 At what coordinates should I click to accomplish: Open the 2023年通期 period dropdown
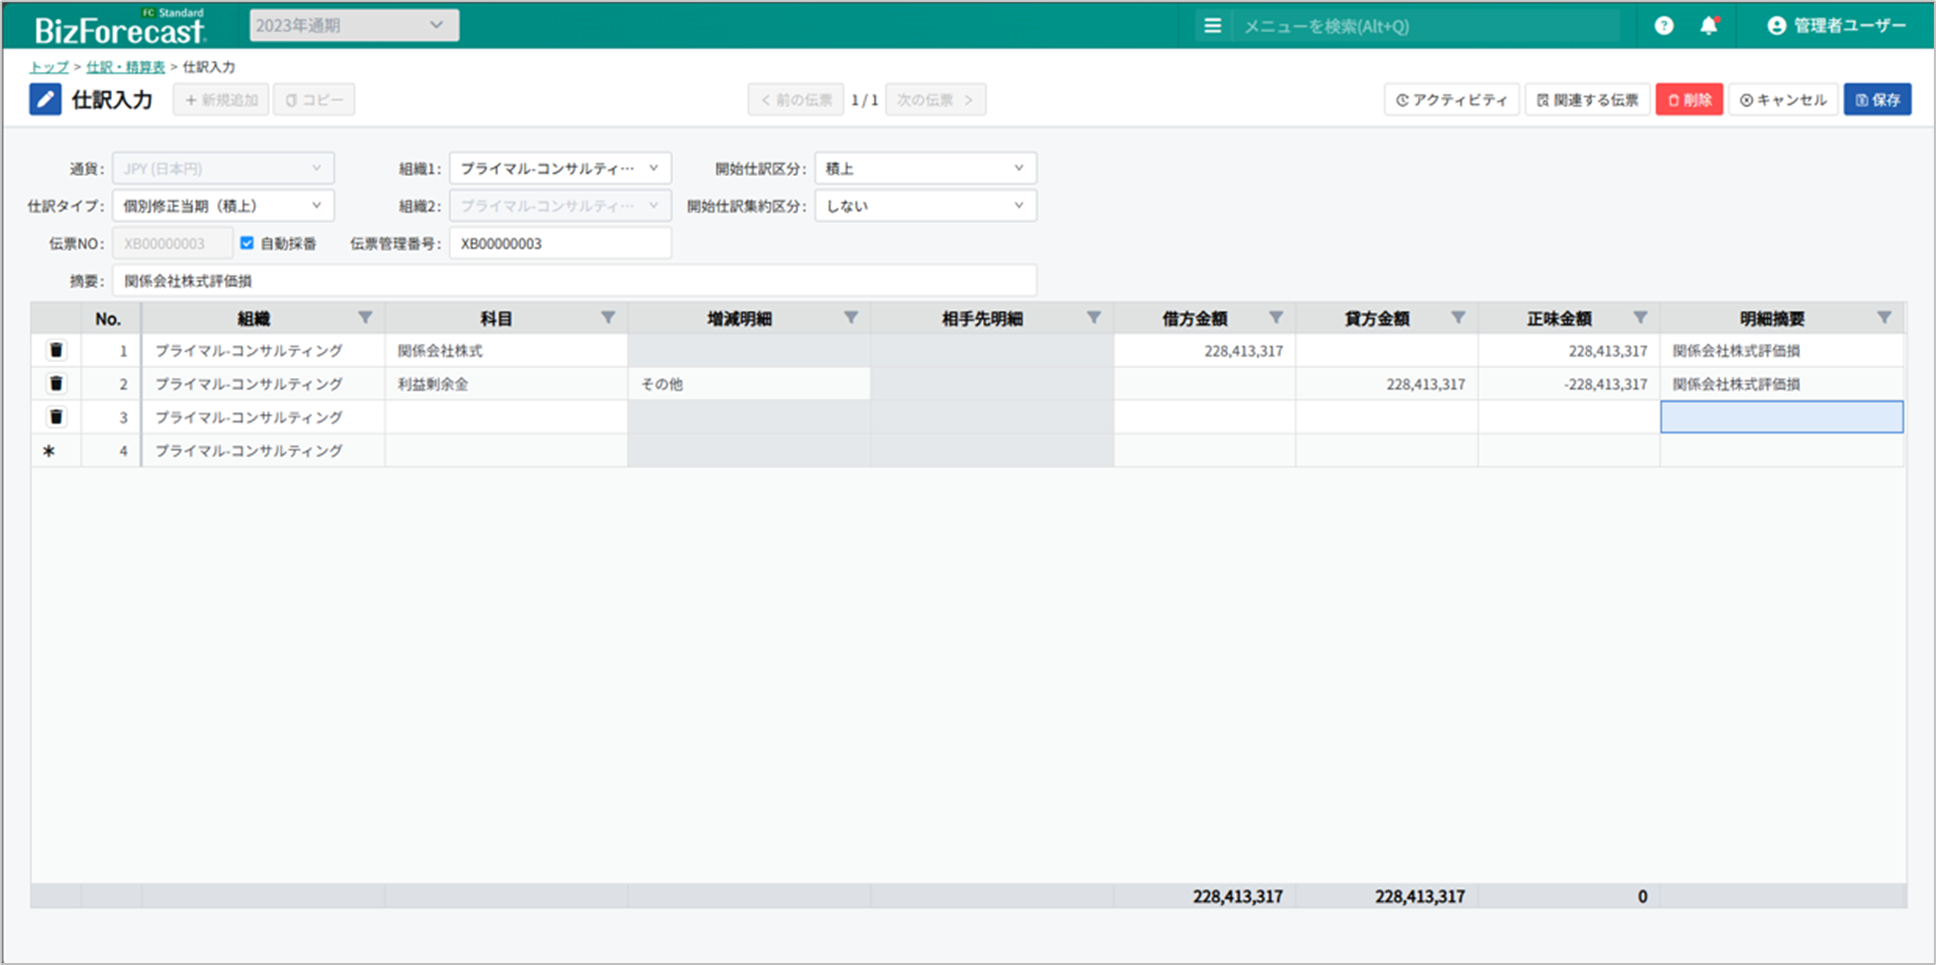354,26
